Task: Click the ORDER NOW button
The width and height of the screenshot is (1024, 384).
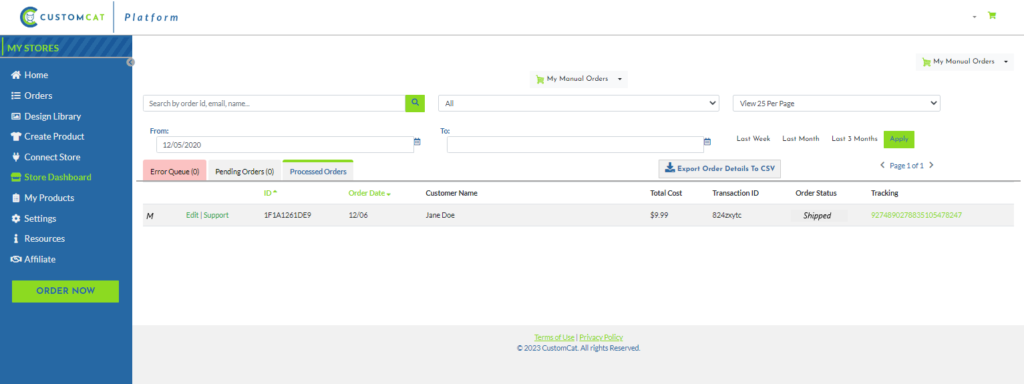Action: pos(65,291)
